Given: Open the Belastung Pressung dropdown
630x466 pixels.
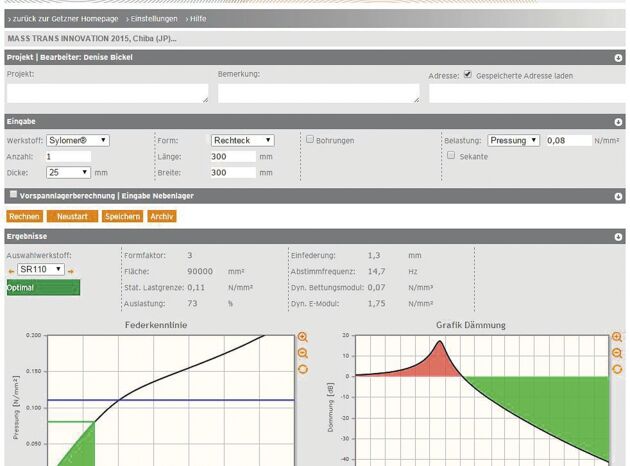Looking at the screenshot, I should (514, 140).
